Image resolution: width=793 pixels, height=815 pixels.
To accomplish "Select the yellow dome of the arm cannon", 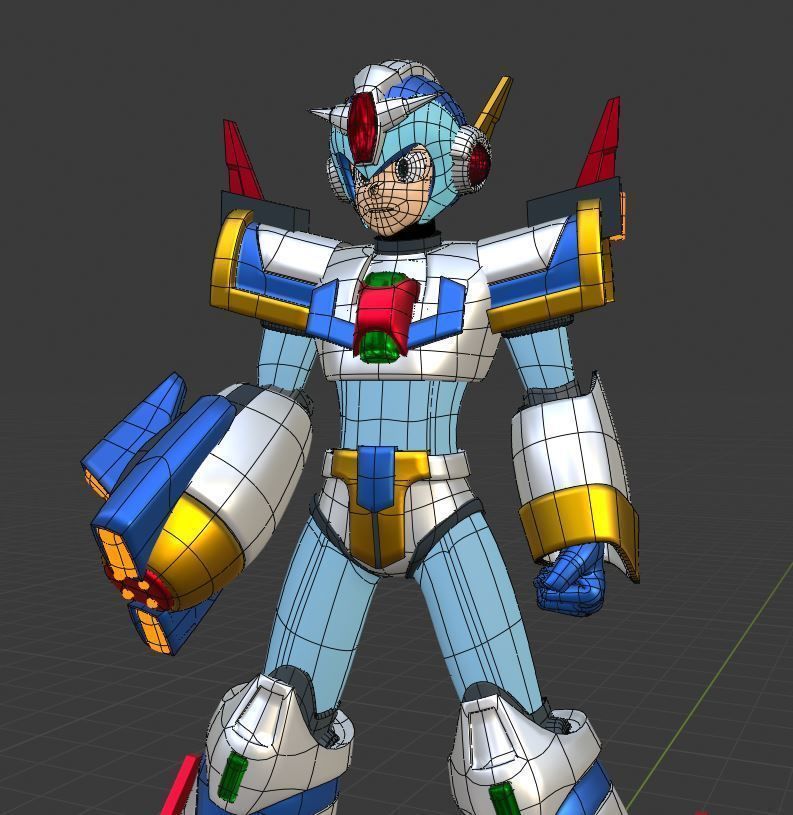I will pyautogui.click(x=196, y=550).
